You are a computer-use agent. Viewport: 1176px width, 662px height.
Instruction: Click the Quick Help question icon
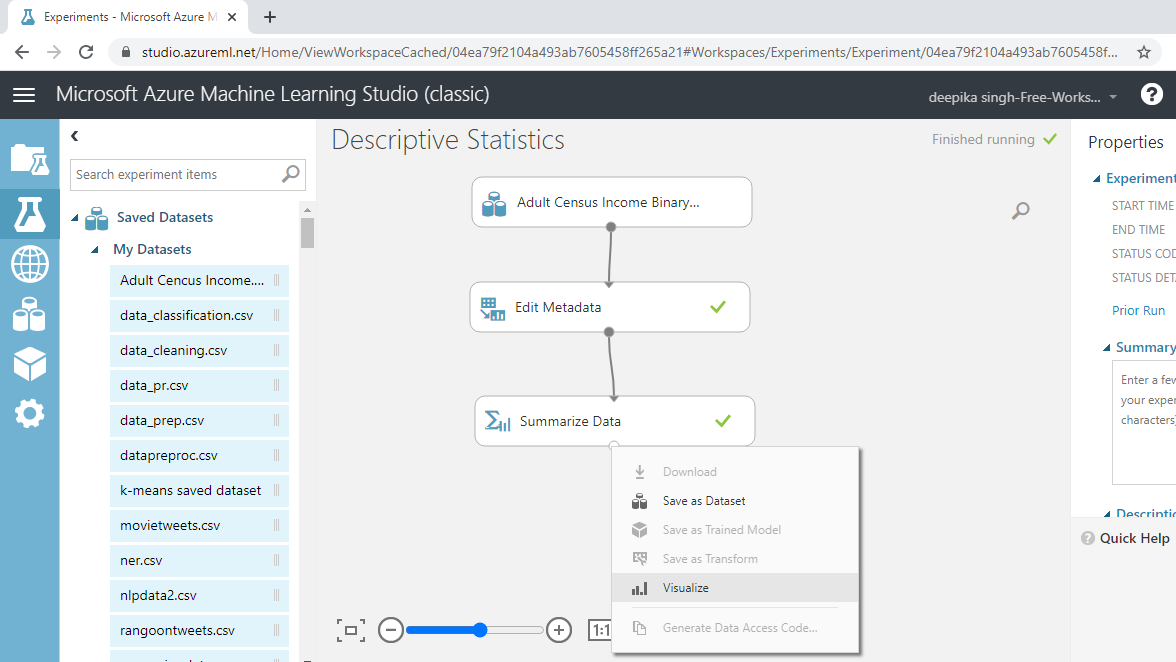[x=1088, y=538]
